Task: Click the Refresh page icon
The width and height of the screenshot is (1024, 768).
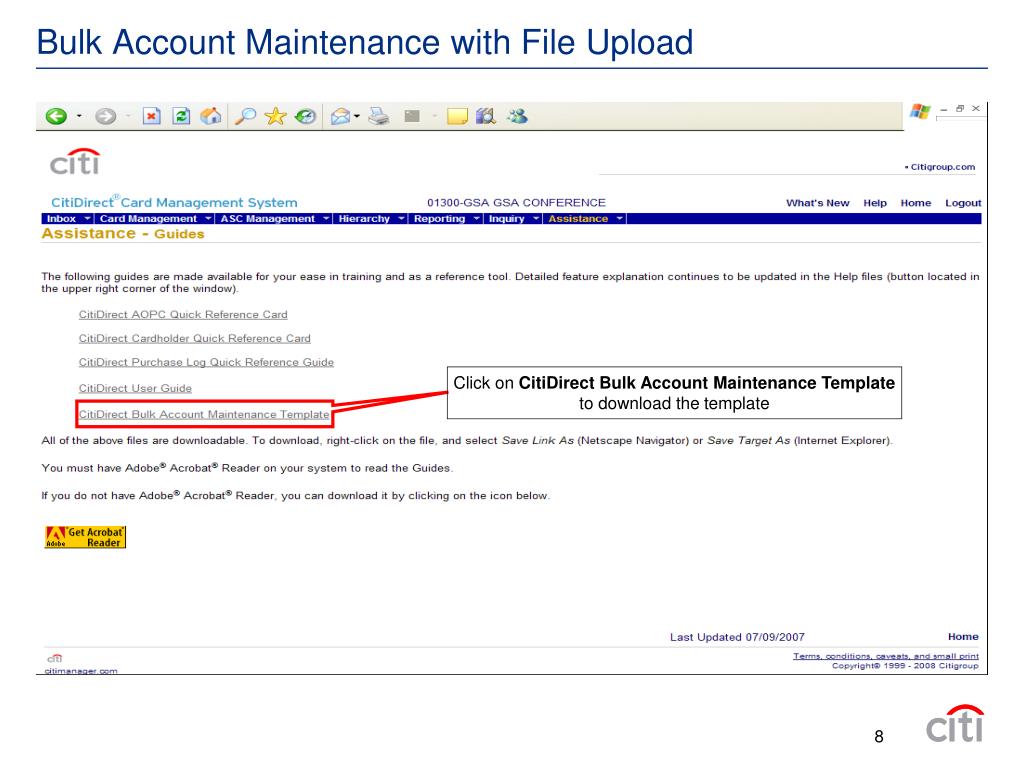Action: pos(181,116)
